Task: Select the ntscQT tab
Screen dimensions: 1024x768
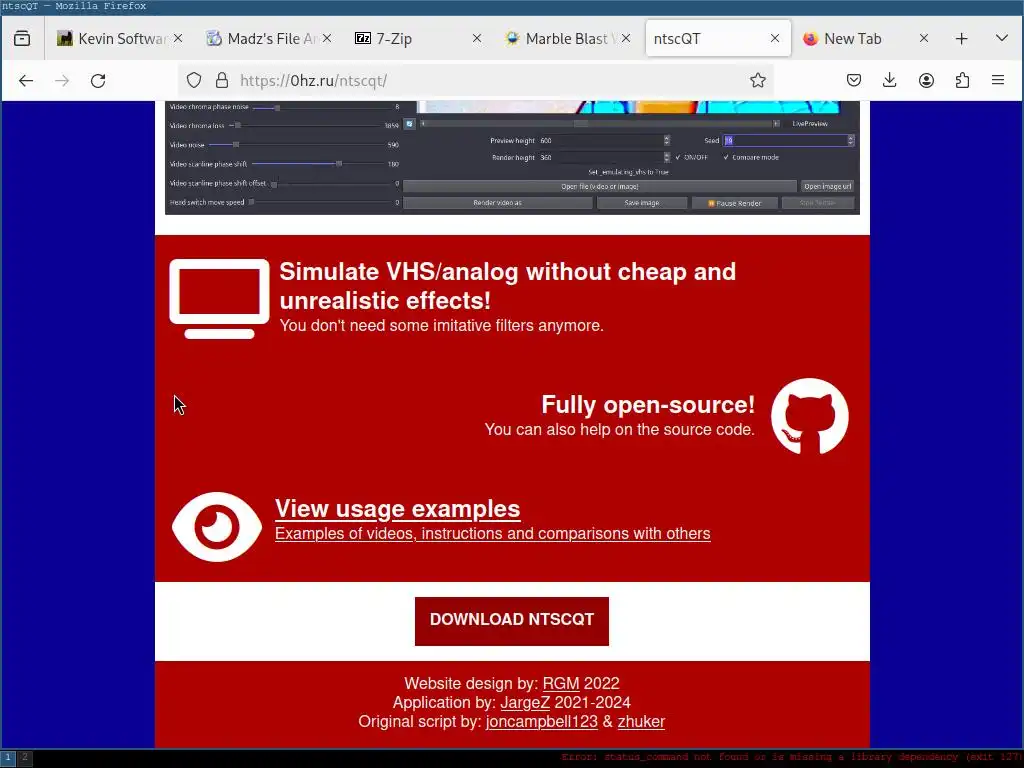Action: pyautogui.click(x=718, y=39)
